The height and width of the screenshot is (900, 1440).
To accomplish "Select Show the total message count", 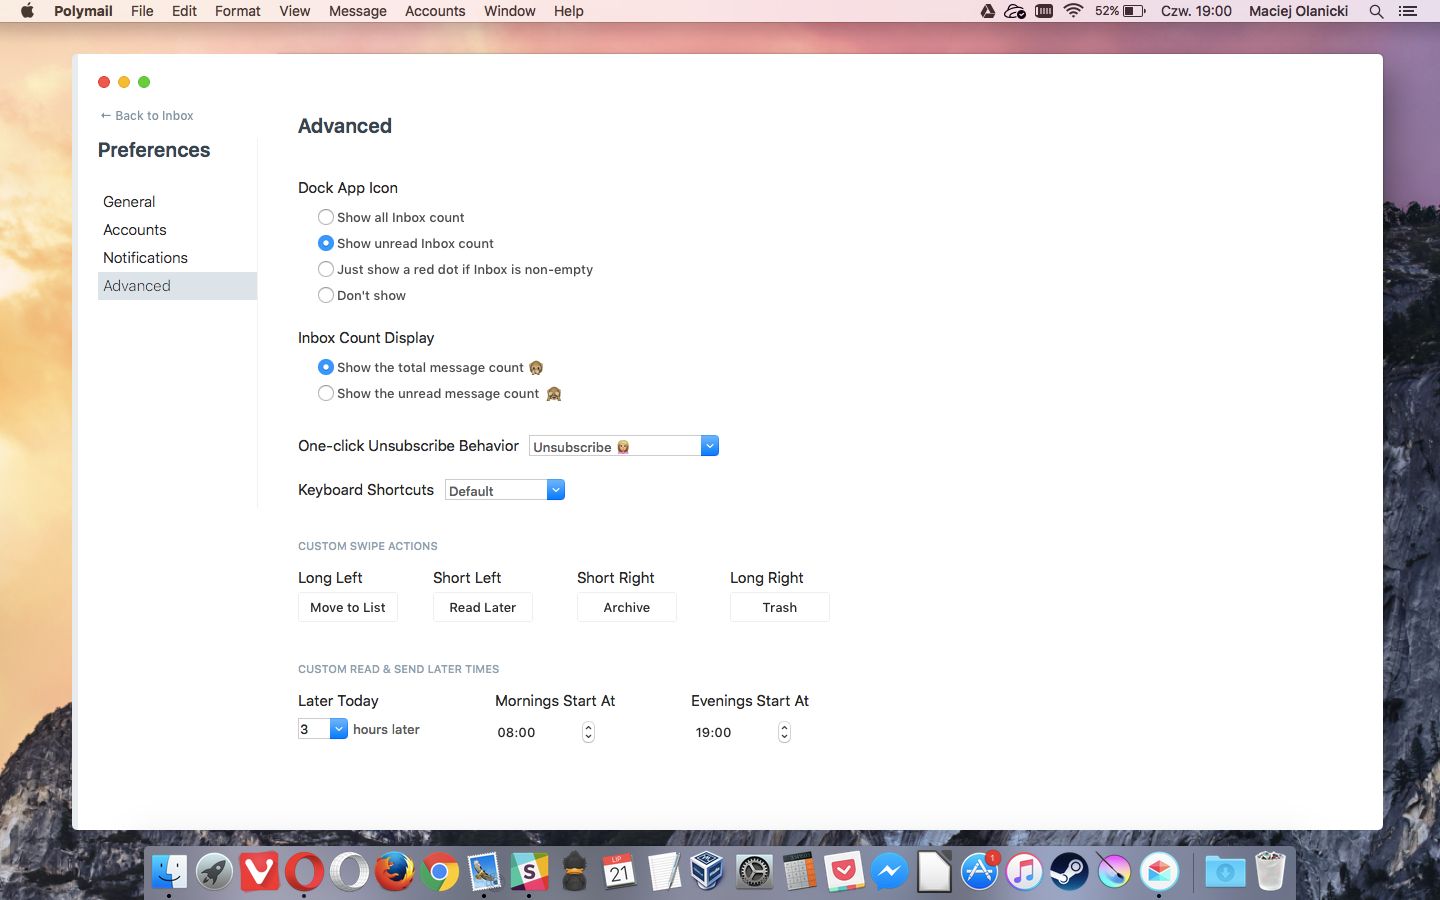I will click(326, 367).
